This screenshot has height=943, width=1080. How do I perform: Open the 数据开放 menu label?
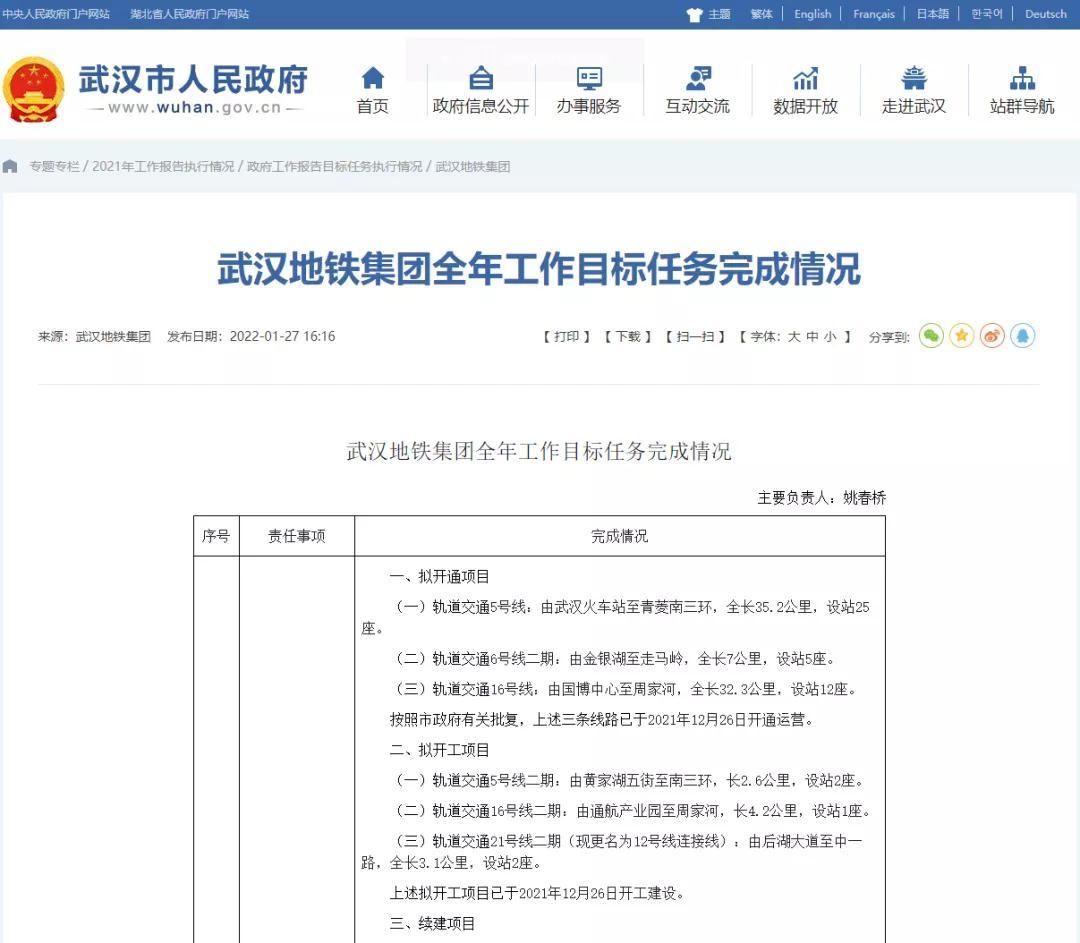click(x=805, y=106)
